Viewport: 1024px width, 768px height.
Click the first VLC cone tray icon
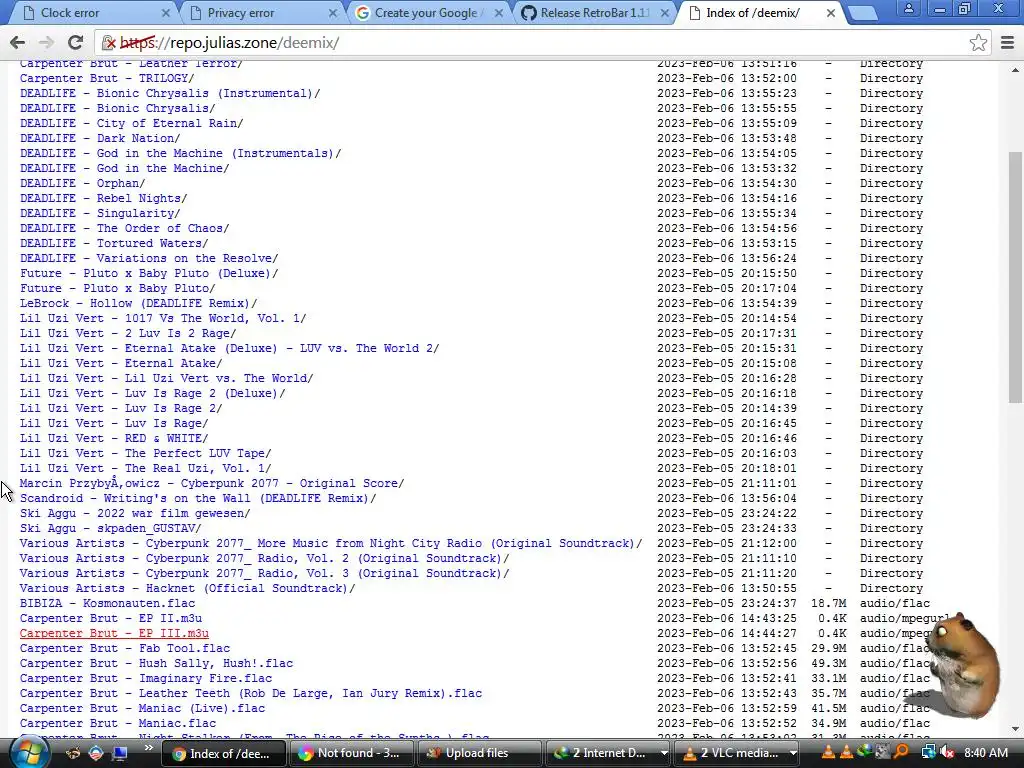[828, 753]
